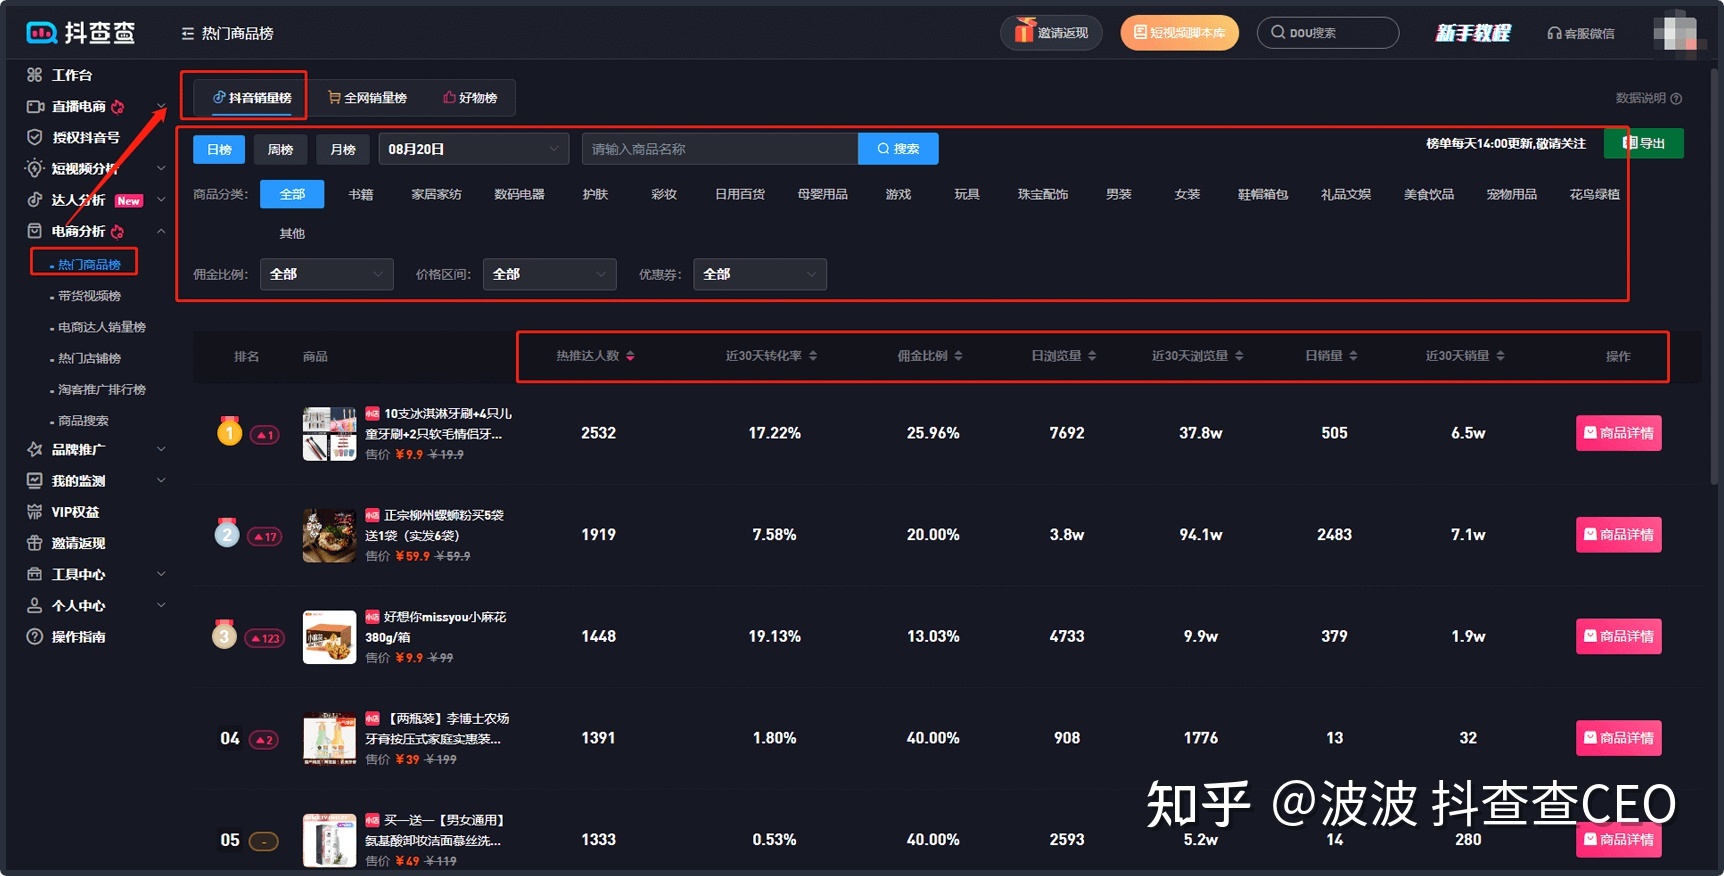The image size is (1724, 876).
Task: Select the 月榜 monthly ranking toggle
Action: pos(343,149)
